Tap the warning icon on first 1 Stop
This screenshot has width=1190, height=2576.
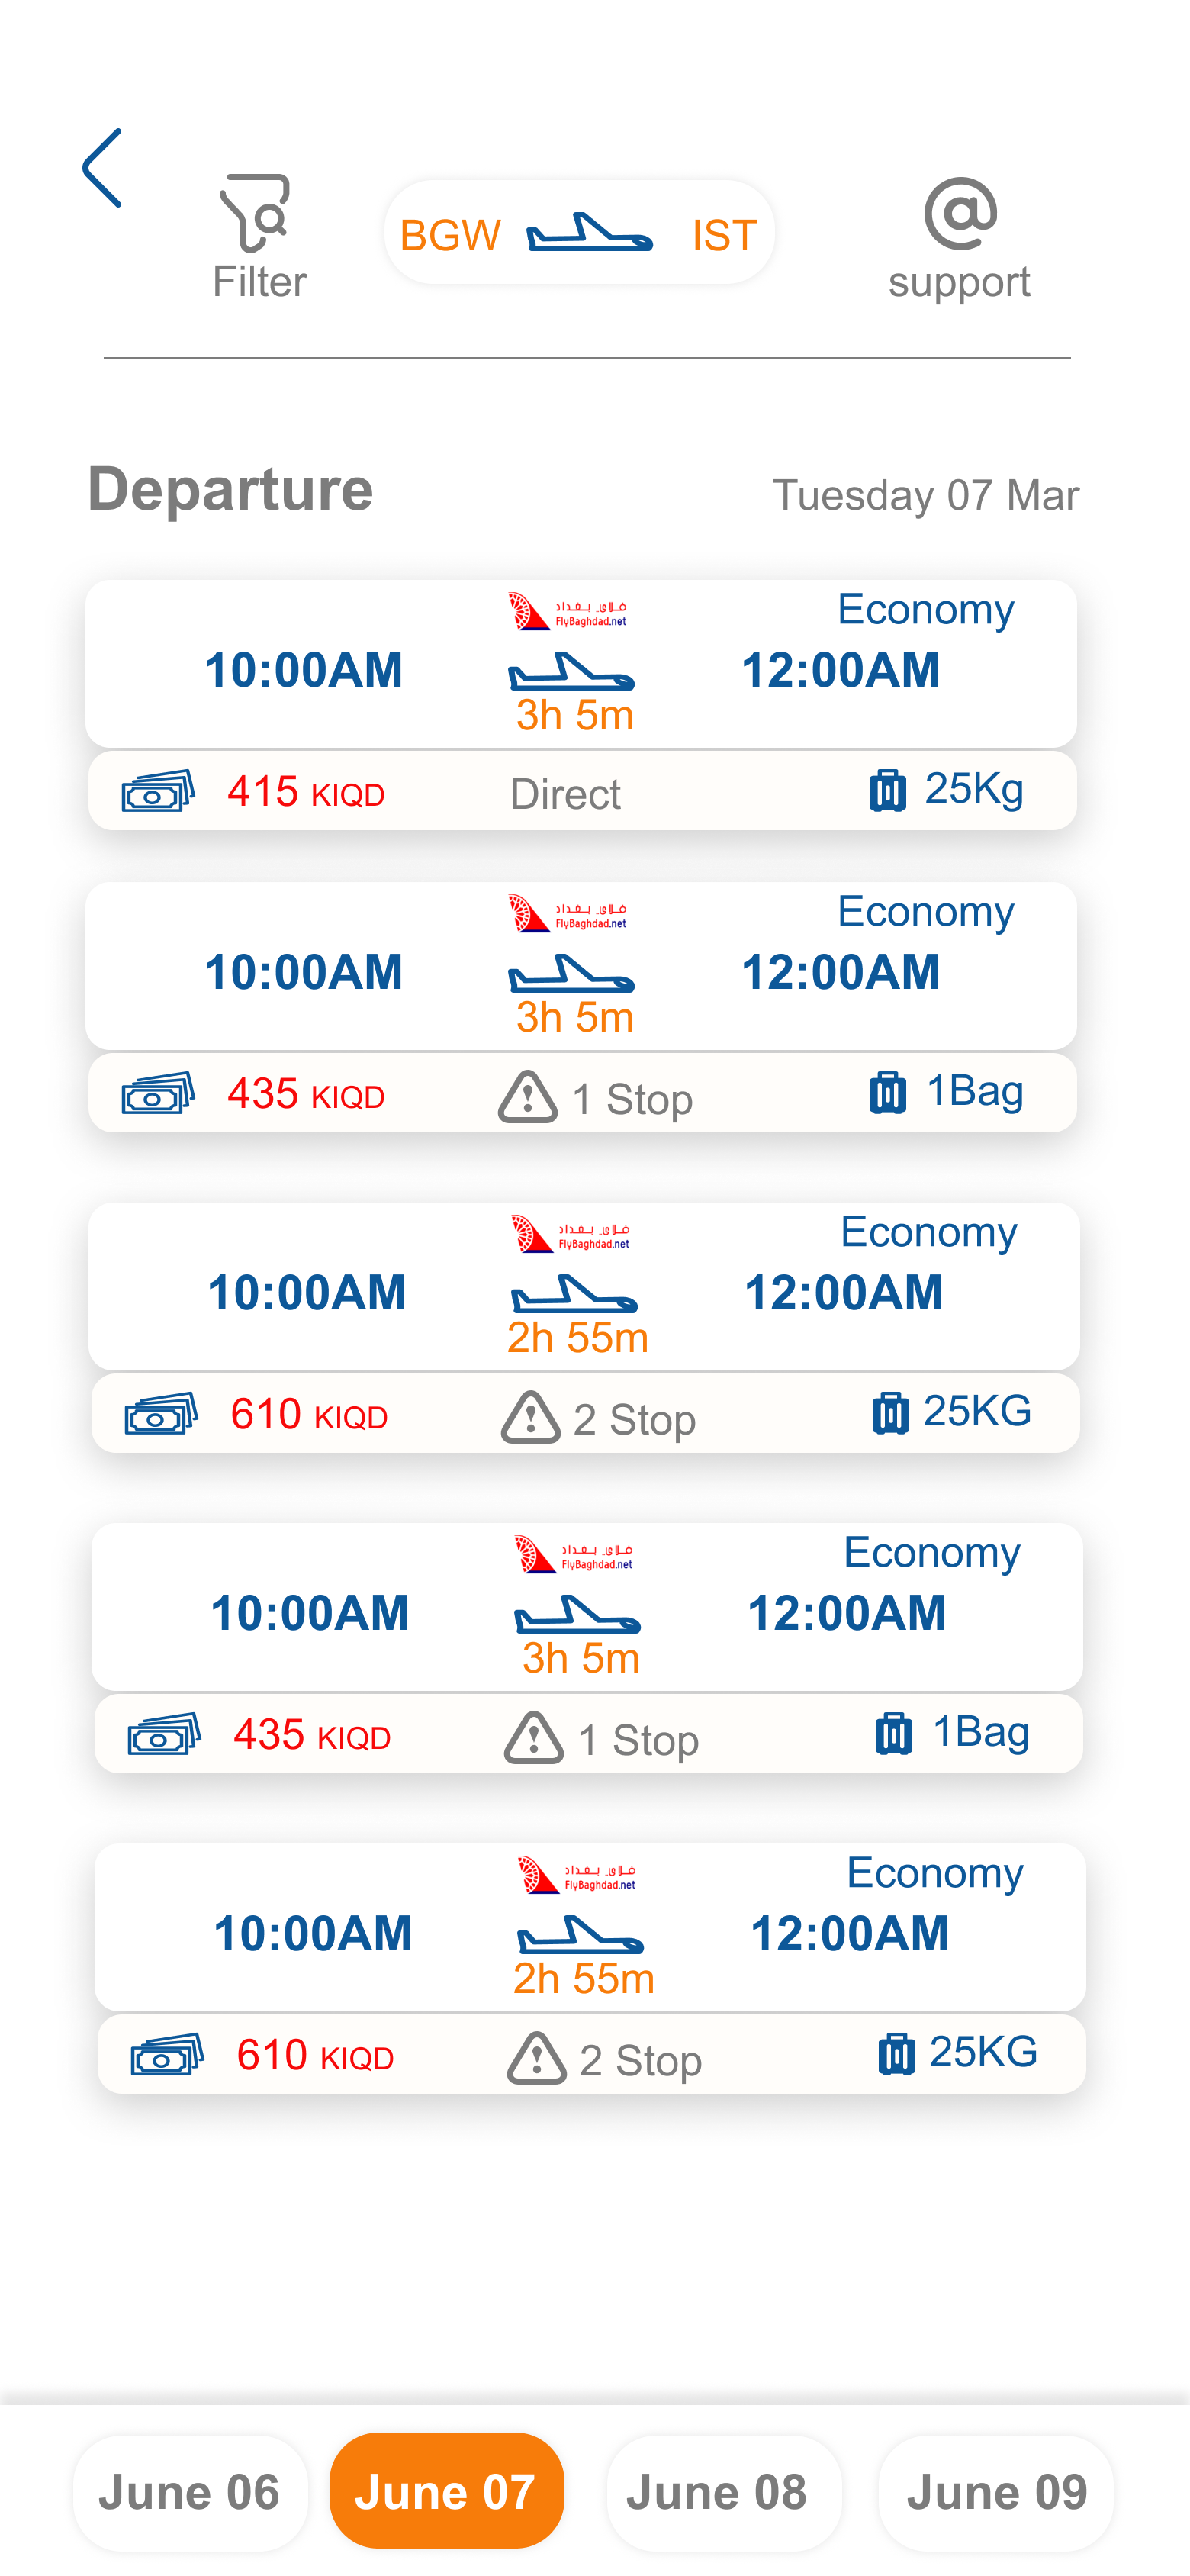(527, 1097)
